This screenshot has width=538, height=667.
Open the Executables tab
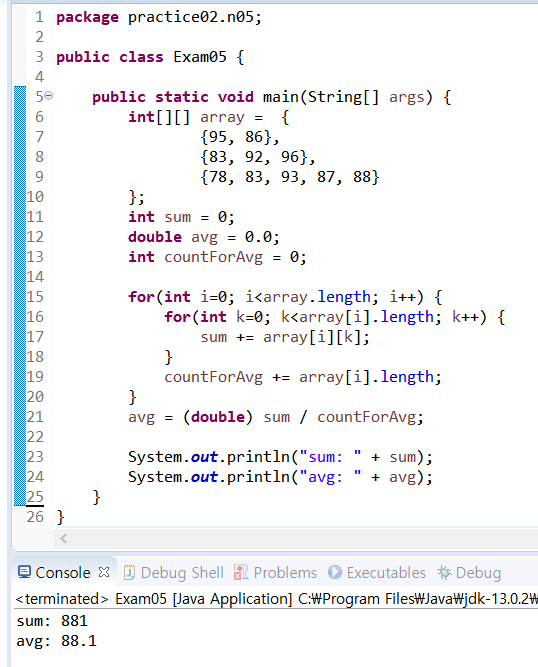tap(377, 573)
